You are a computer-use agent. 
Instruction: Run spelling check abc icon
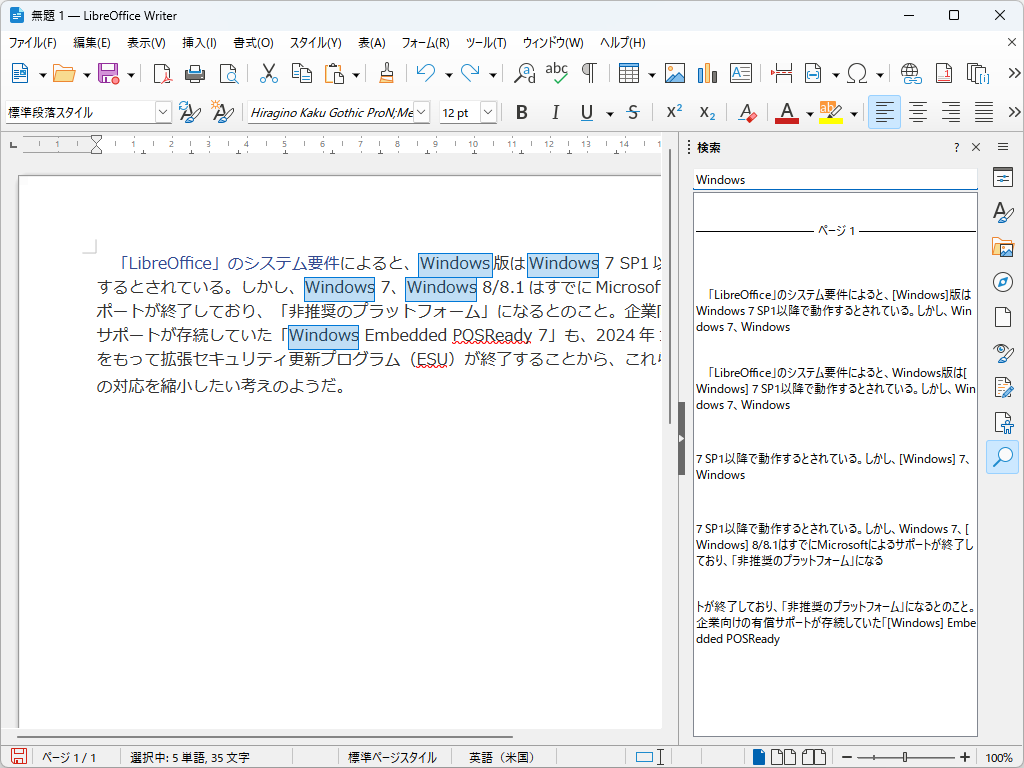tap(556, 73)
